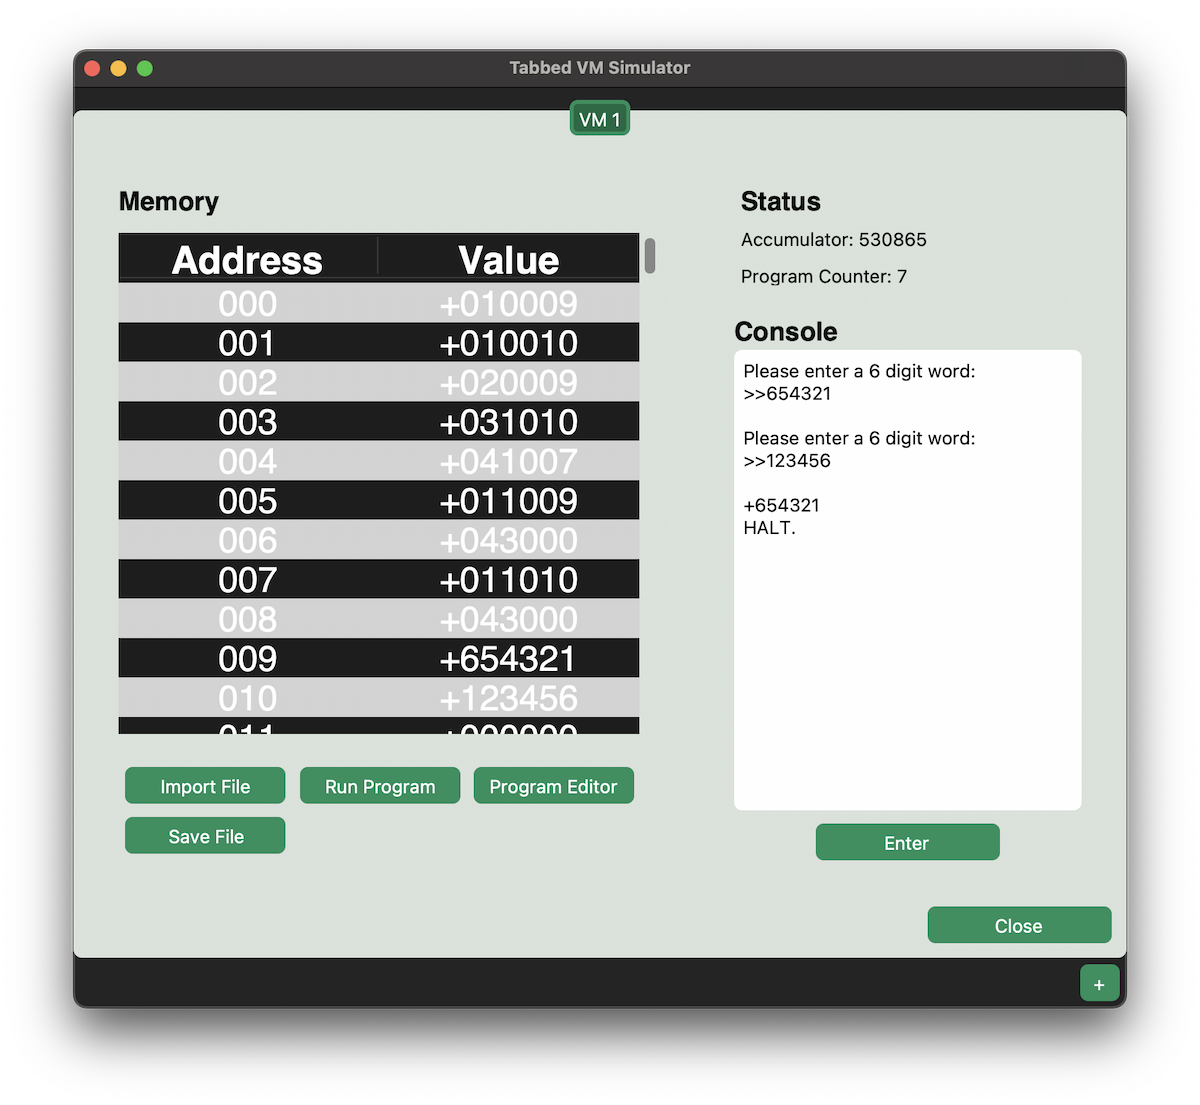Open the Program Editor
Screen dimensions: 1200x1105
[x=553, y=786]
